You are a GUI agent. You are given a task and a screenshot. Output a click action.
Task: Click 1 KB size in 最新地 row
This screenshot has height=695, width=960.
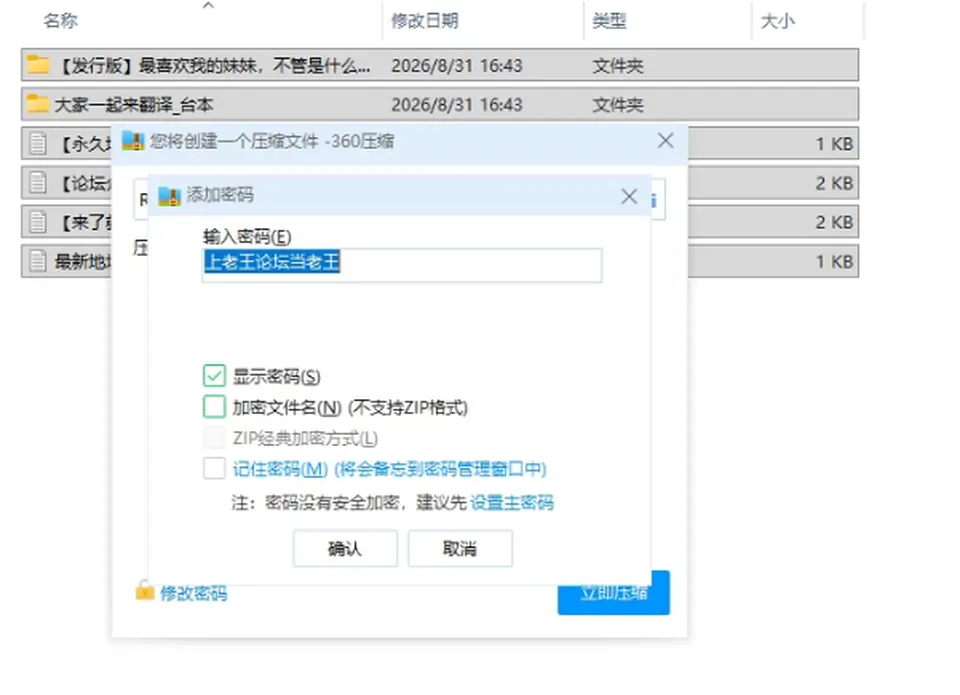(x=834, y=261)
